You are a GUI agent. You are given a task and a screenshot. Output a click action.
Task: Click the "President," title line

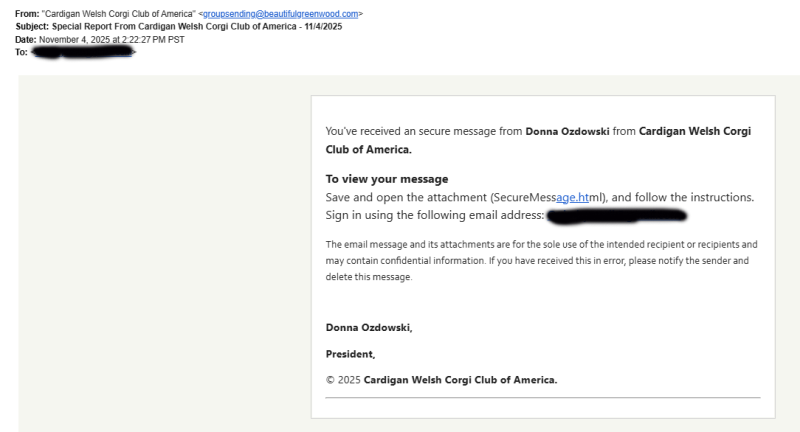[351, 353]
